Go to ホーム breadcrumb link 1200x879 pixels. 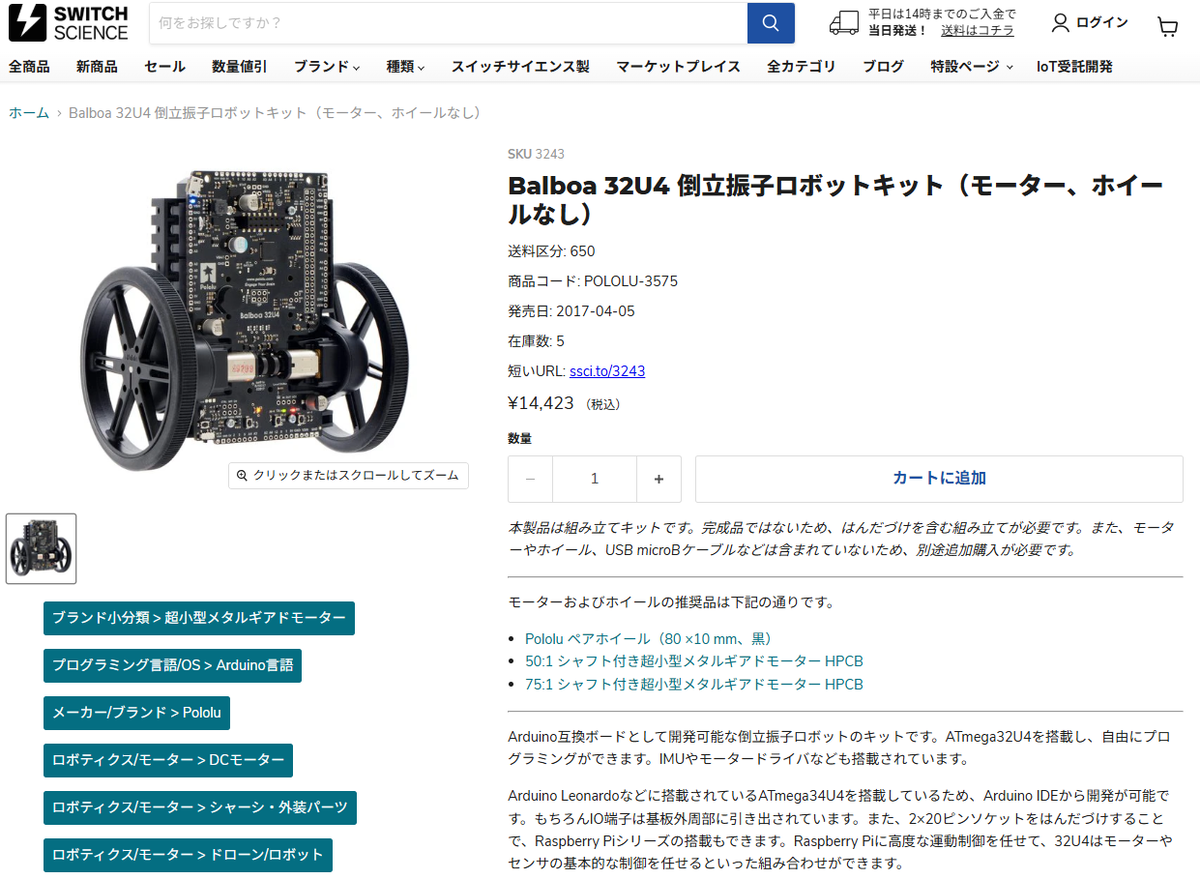pos(29,113)
